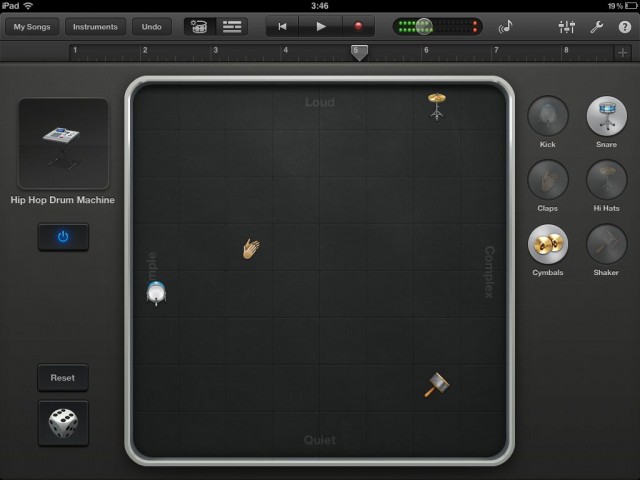Select the Snare drum icon
Viewport: 640px width, 480px height.
point(606,118)
